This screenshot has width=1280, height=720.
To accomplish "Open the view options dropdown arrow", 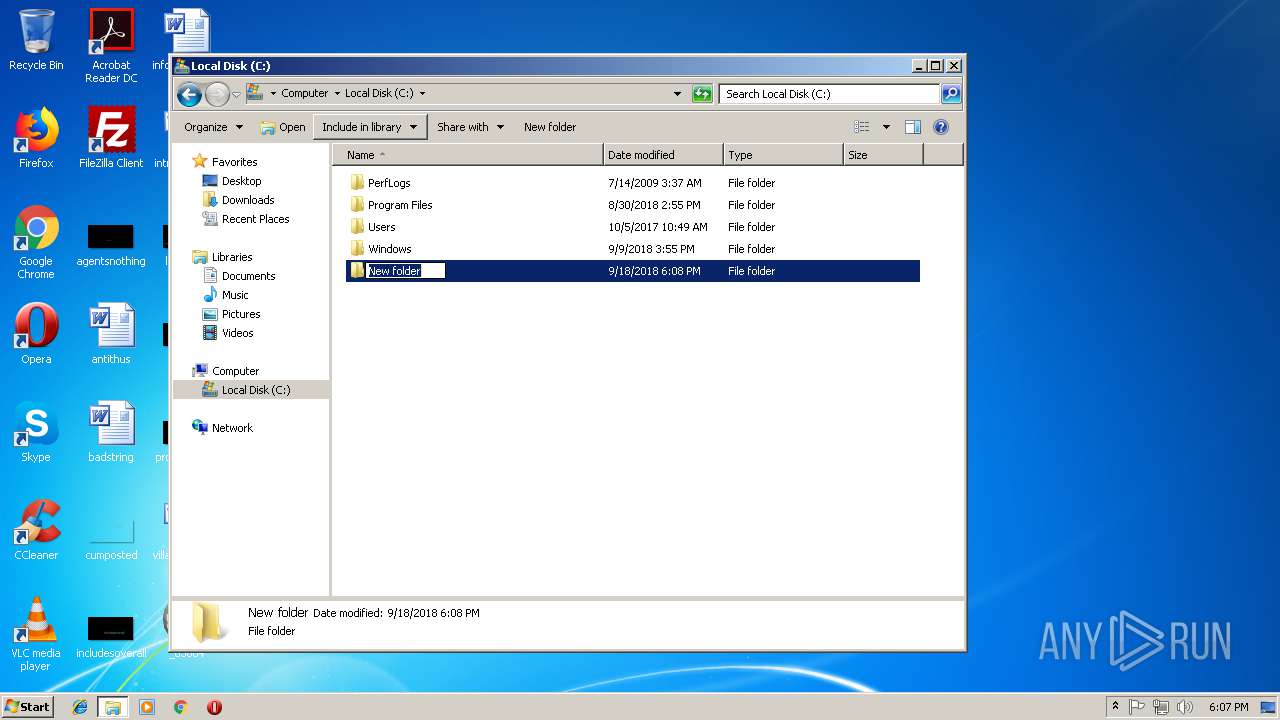I will point(886,127).
